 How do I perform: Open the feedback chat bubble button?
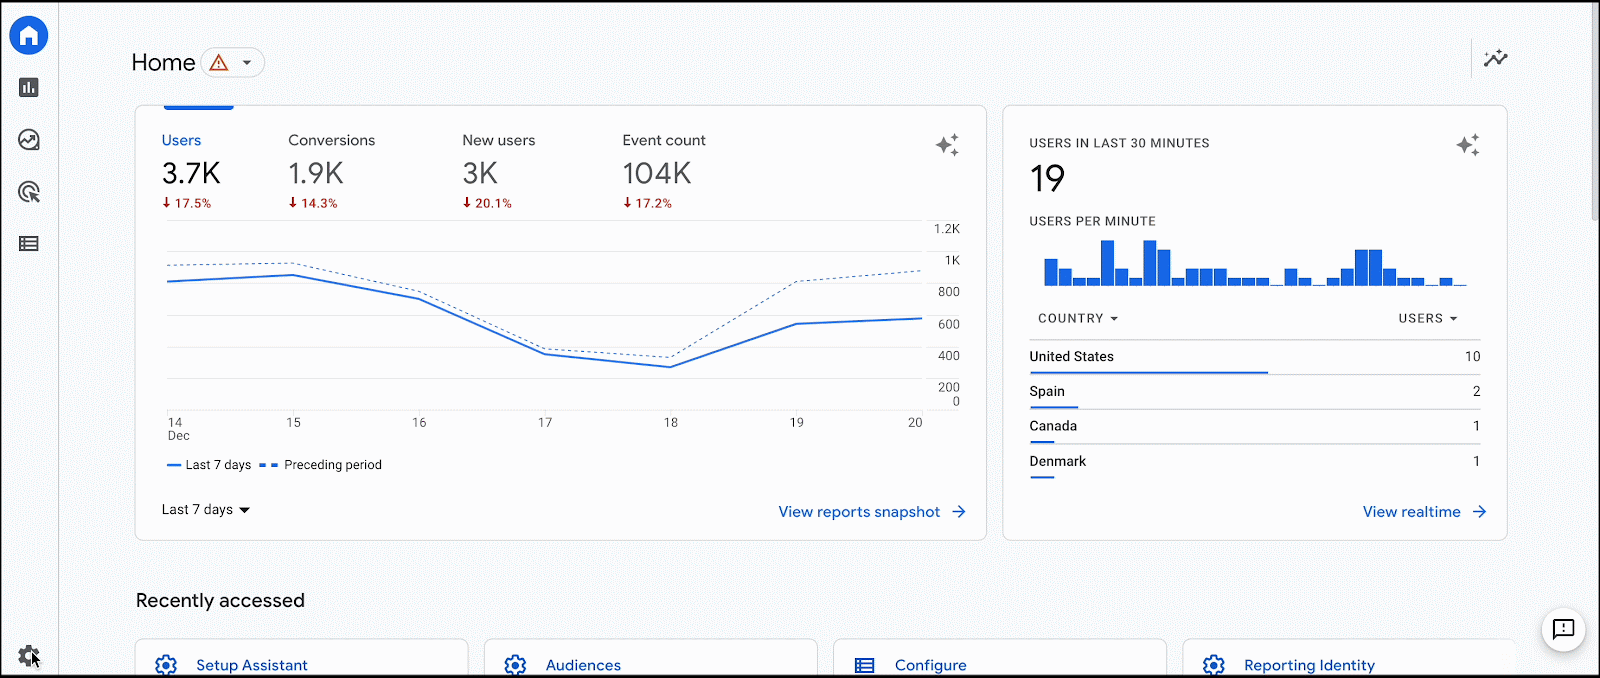coord(1564,629)
